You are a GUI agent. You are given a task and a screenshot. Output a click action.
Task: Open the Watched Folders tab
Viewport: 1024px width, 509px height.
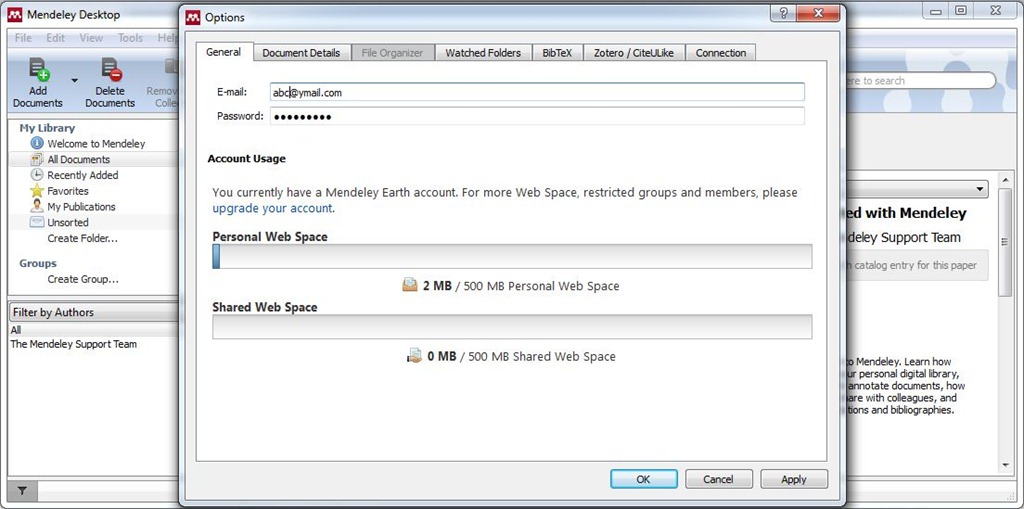tap(483, 53)
